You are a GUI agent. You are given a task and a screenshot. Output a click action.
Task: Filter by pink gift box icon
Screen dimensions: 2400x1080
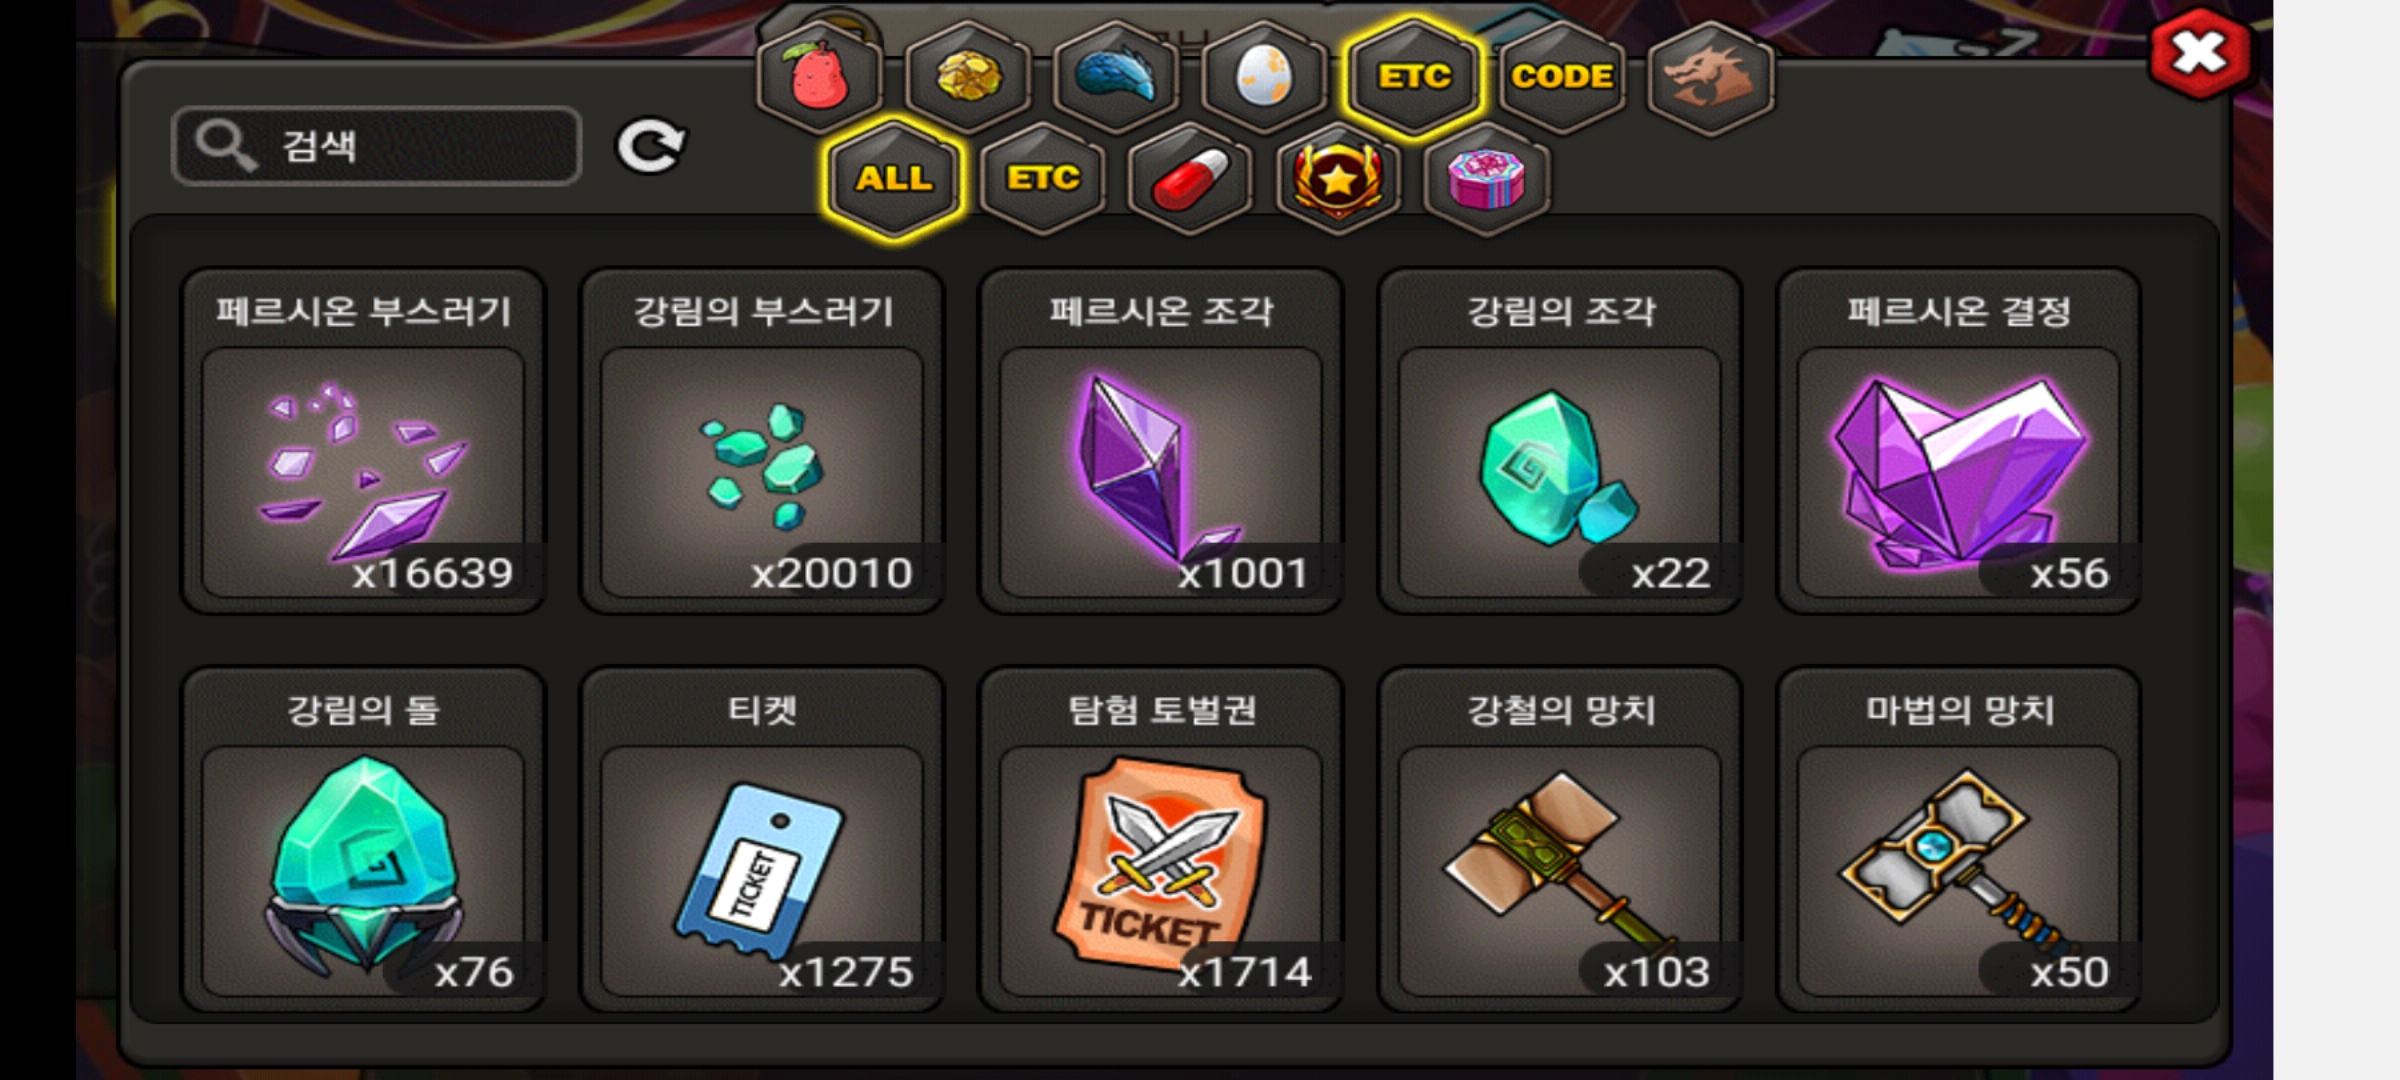pos(1486,179)
